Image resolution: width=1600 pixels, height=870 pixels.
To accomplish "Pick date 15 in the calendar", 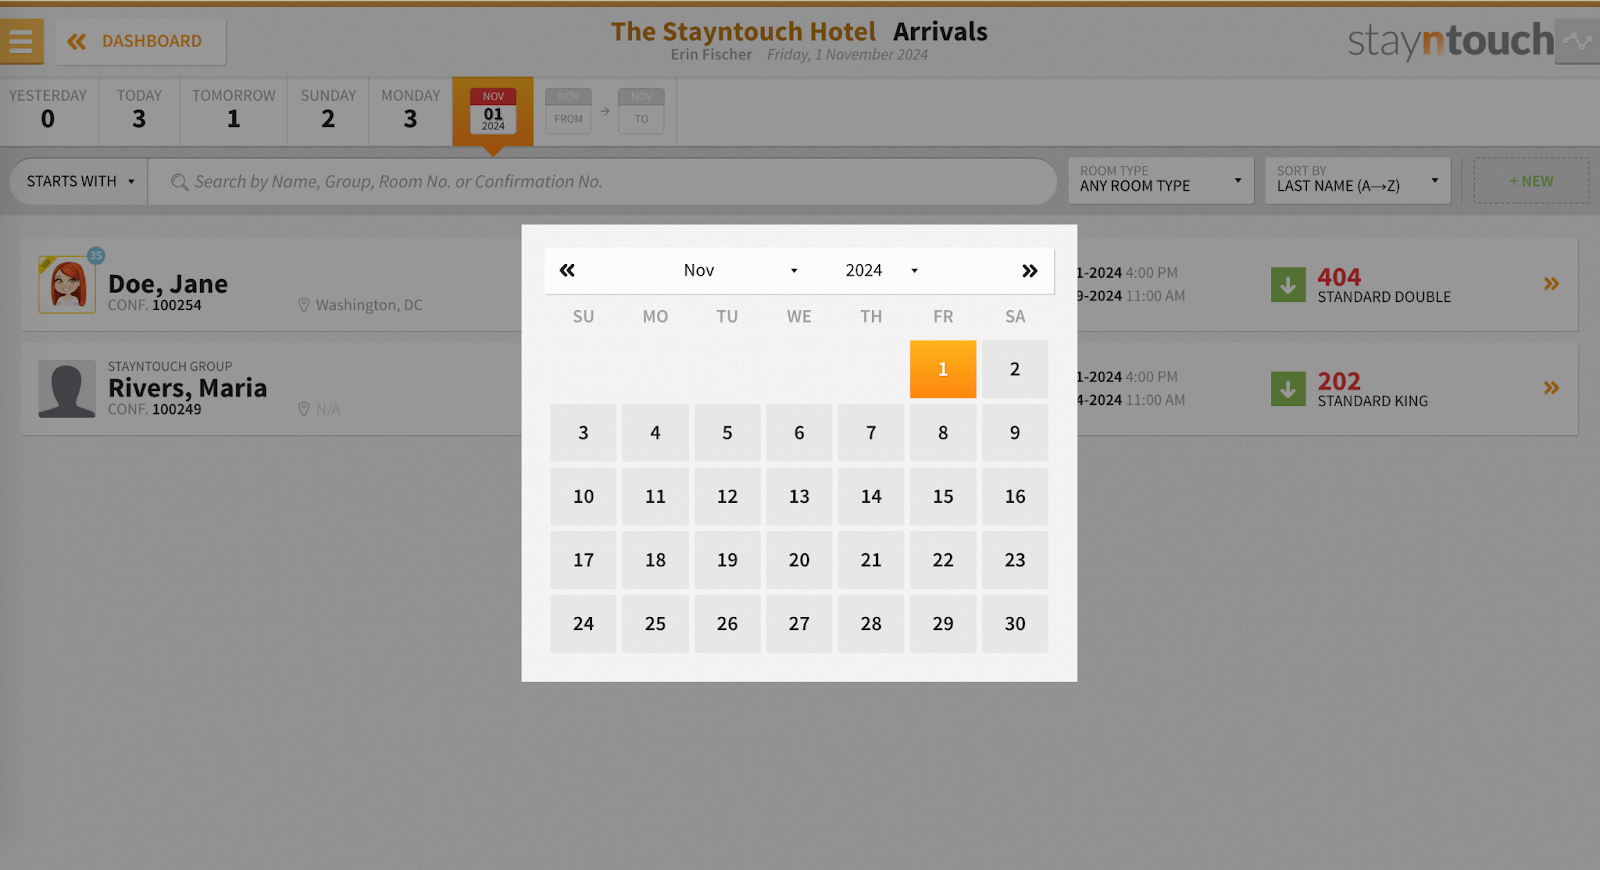I will tap(943, 496).
